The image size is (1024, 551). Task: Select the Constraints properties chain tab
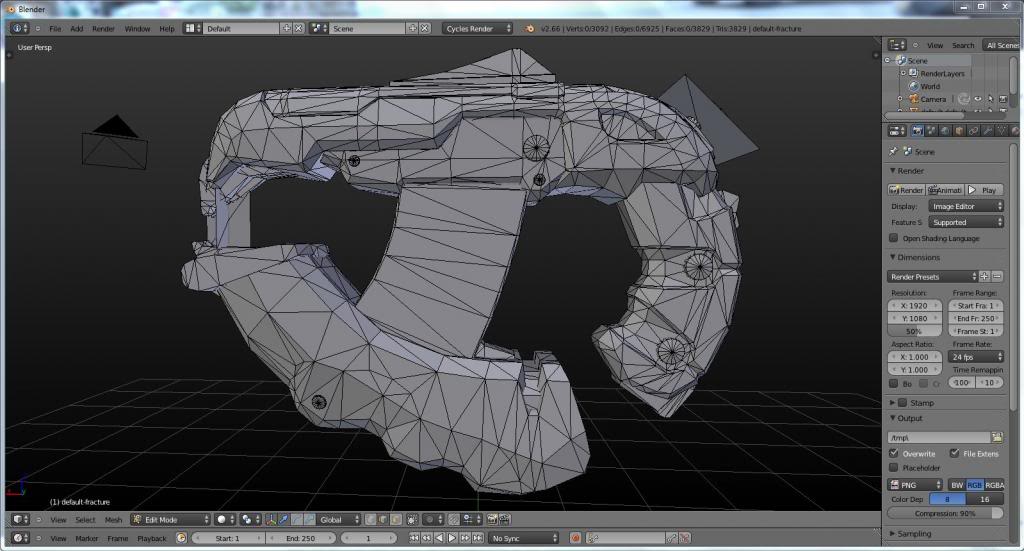974,131
